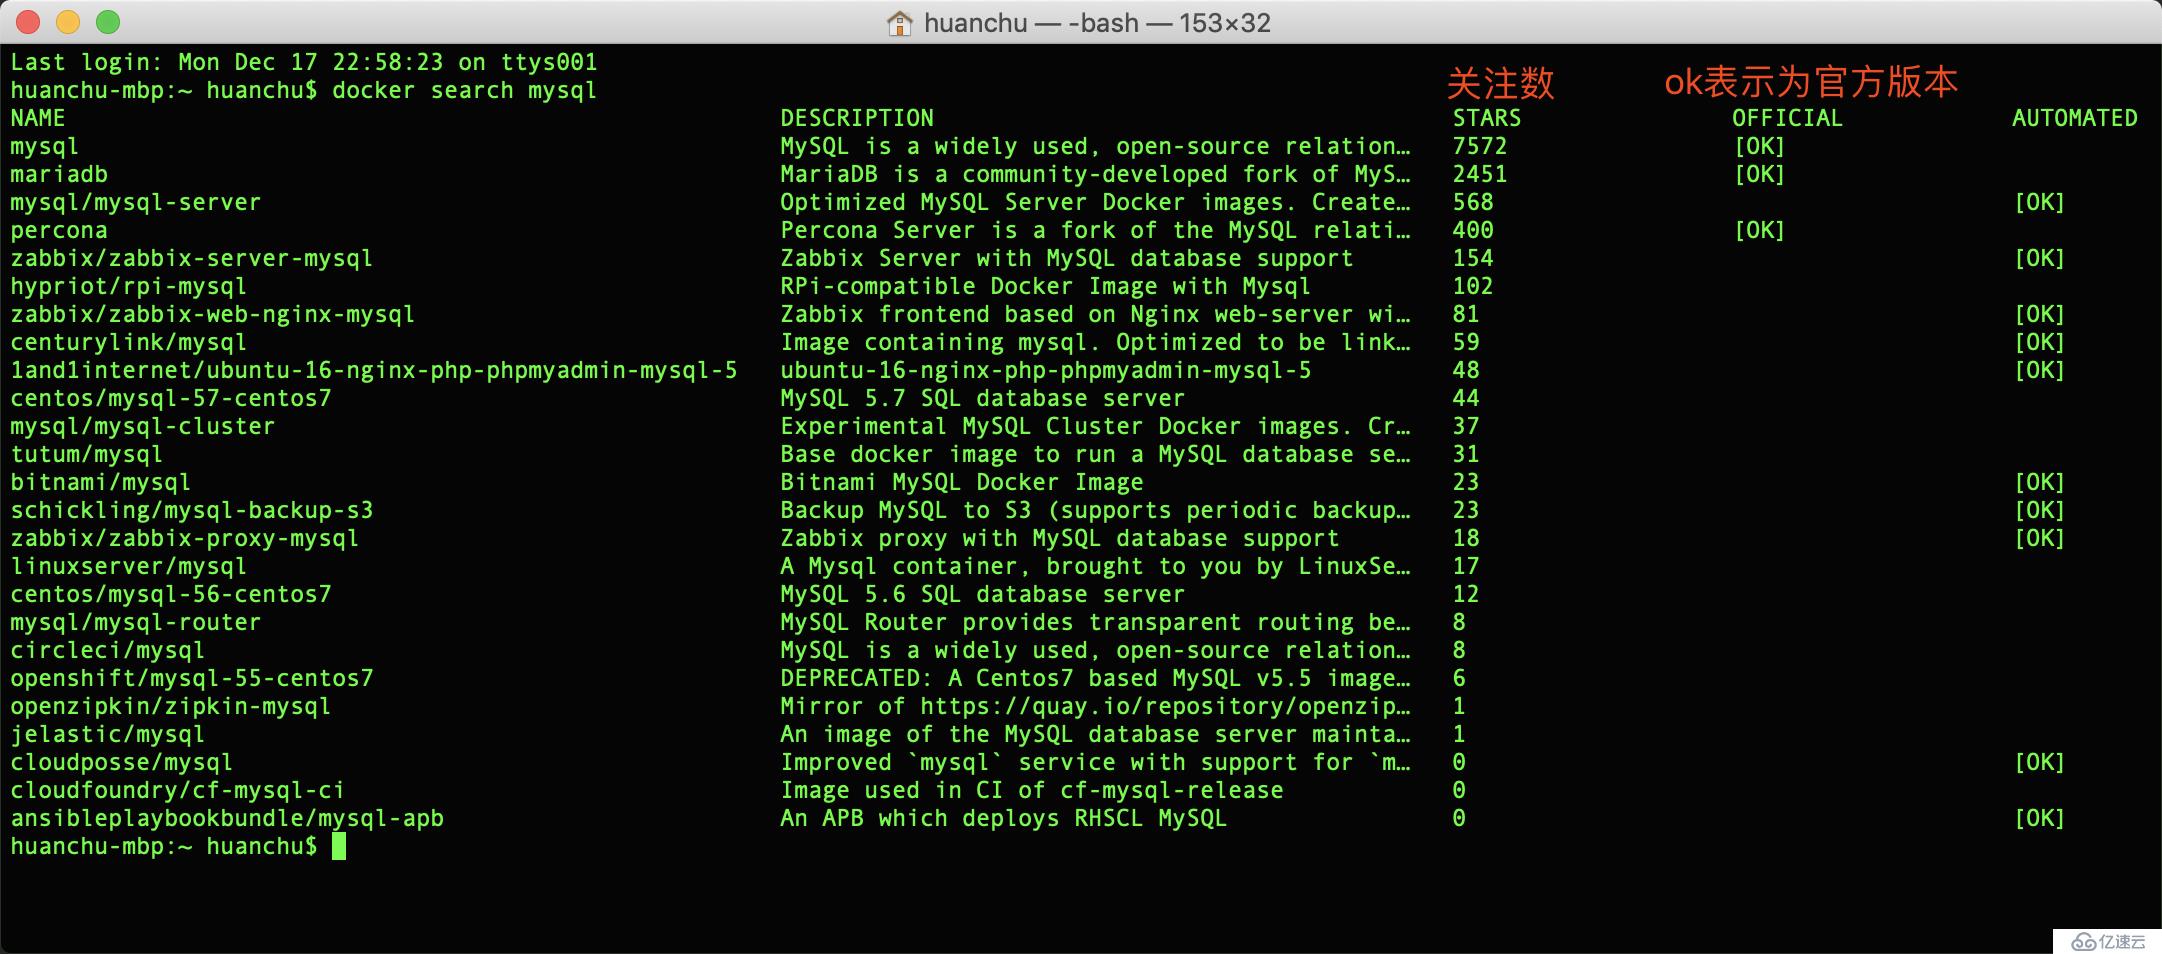Select 'linuxserver/mysql' image name
The height and width of the screenshot is (954, 2162).
point(129,566)
